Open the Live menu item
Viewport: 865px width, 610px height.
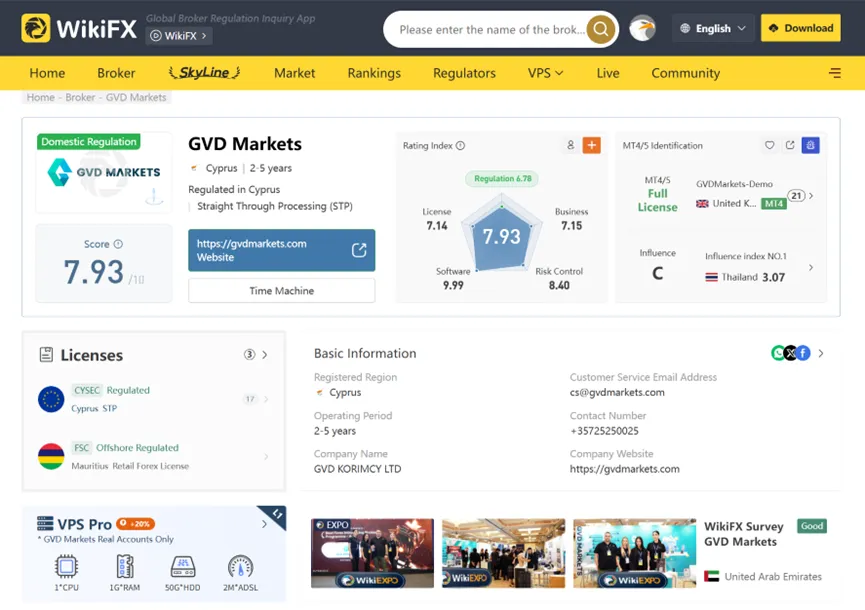point(607,73)
